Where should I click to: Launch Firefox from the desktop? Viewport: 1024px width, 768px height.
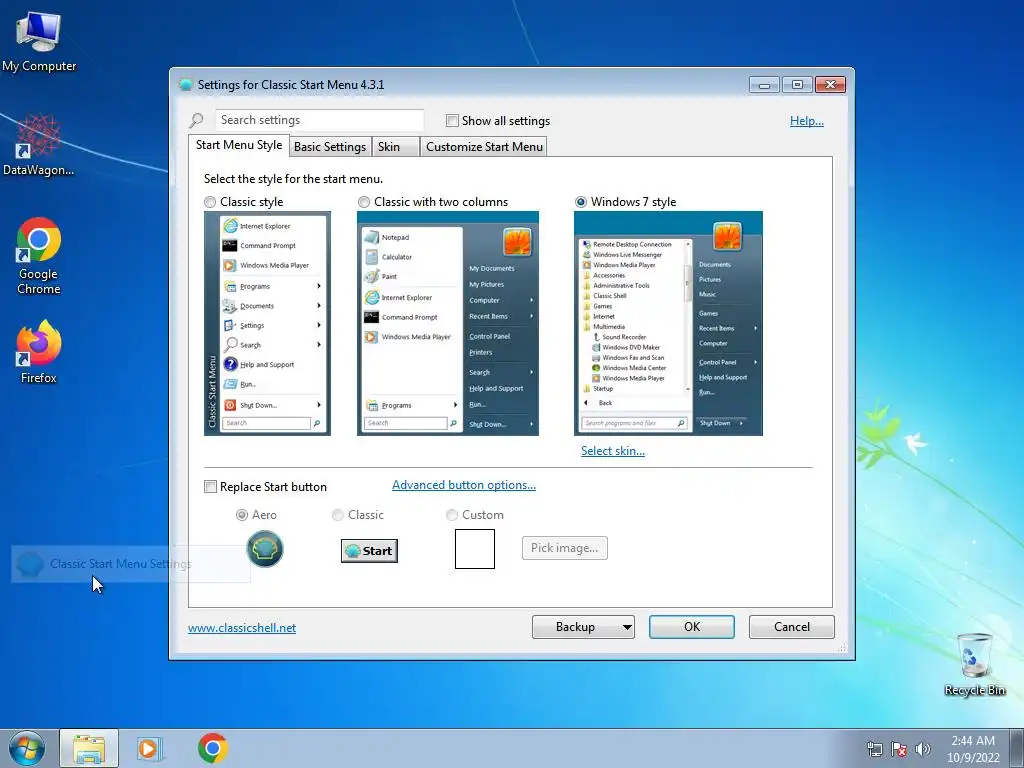pyautogui.click(x=39, y=351)
